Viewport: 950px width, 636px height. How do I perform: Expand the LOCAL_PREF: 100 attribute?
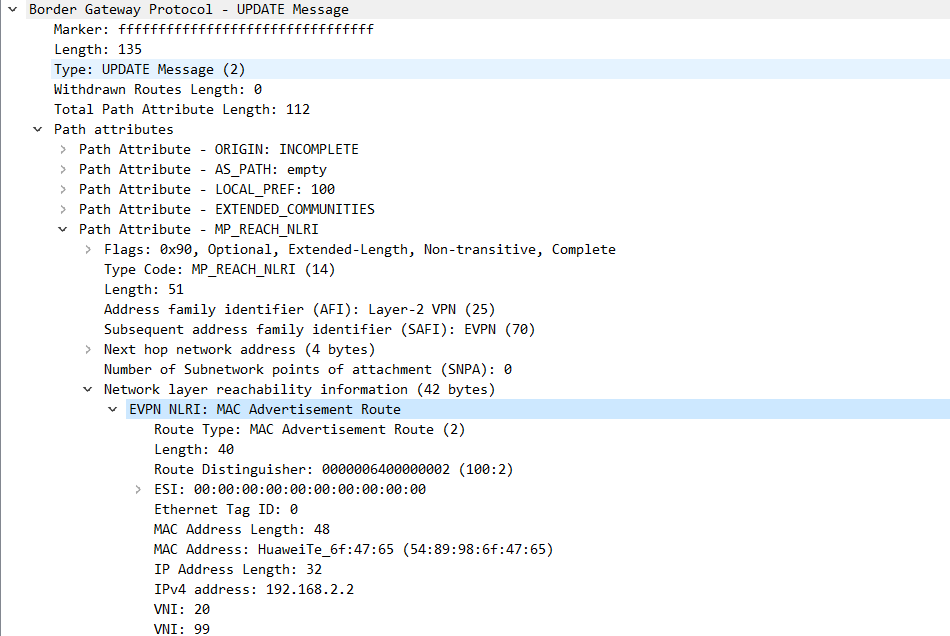(x=62, y=189)
